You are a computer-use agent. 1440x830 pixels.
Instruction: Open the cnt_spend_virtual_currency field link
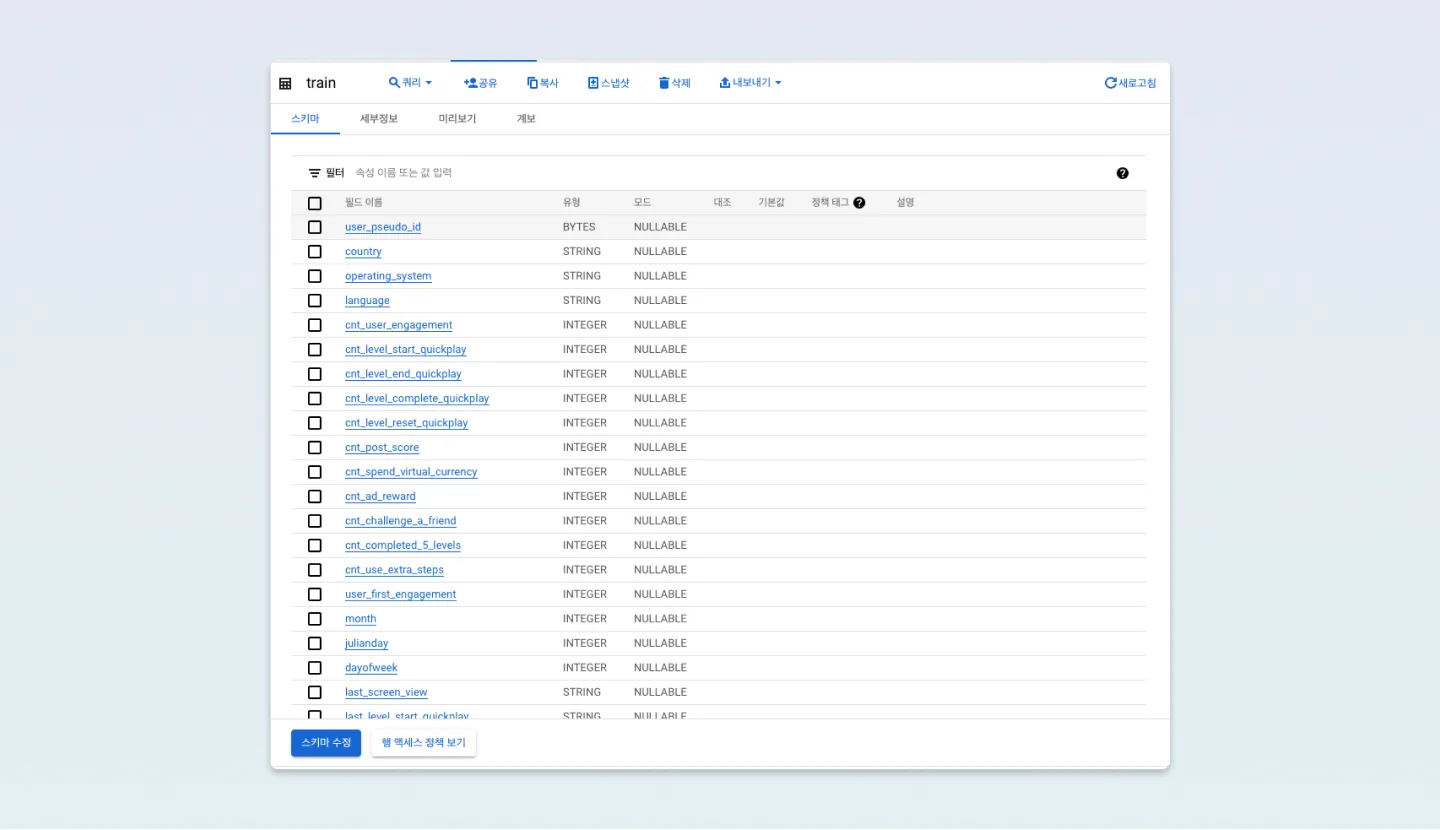[411, 472]
